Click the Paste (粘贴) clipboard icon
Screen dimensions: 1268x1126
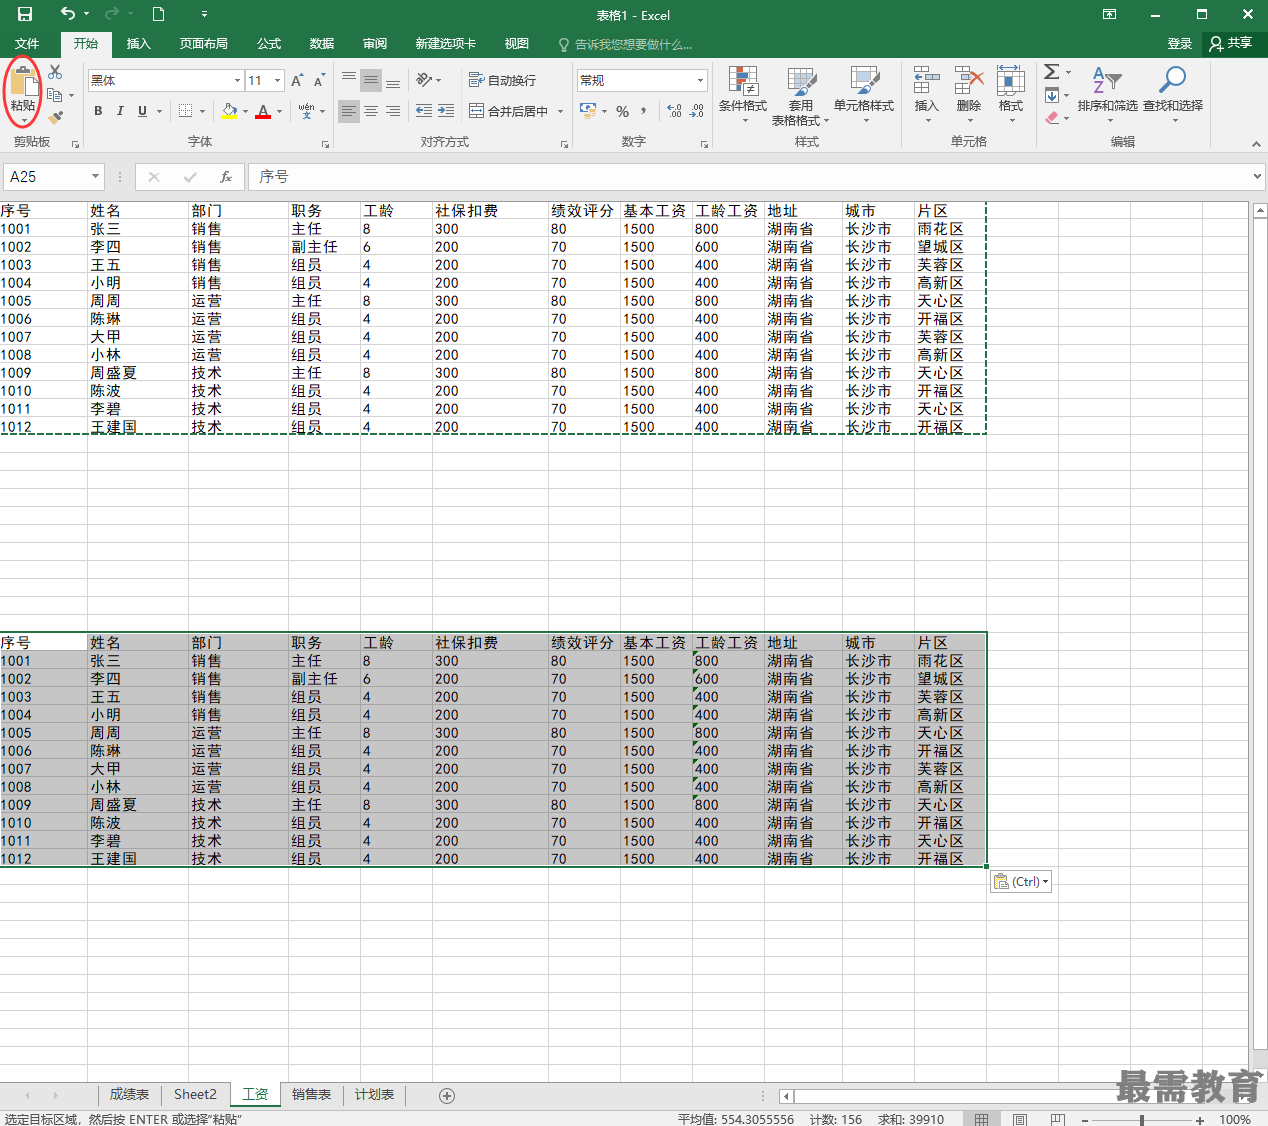pyautogui.click(x=23, y=81)
